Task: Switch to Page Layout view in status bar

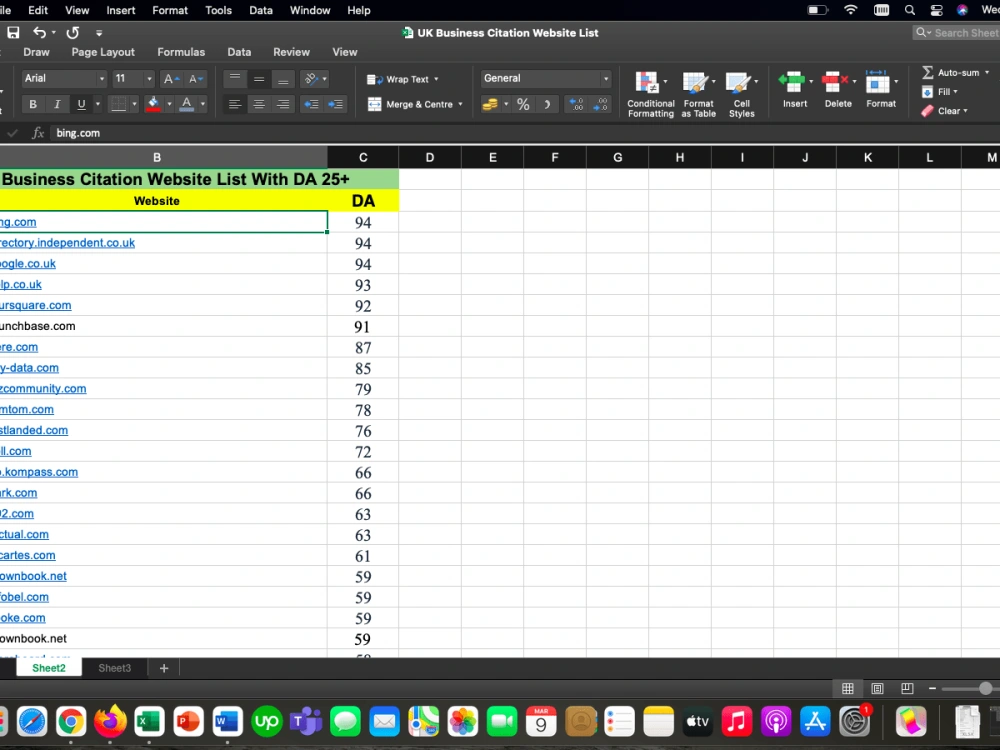Action: 878,688
